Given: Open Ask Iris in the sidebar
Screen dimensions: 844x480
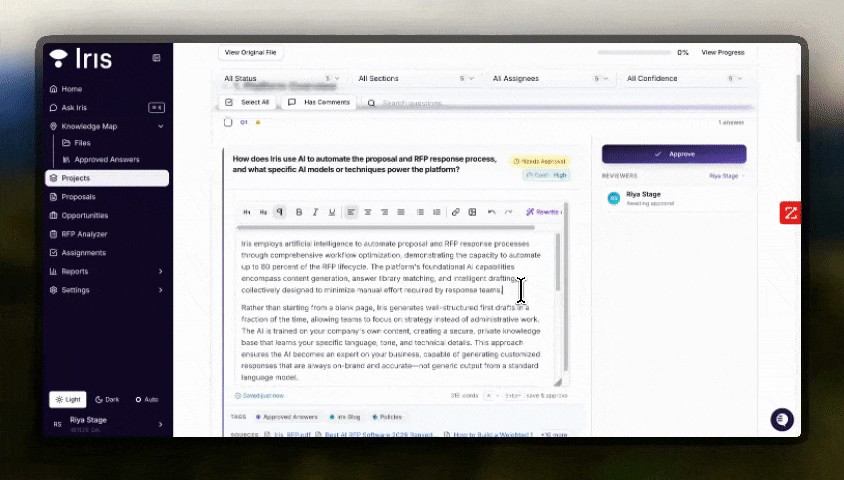Looking at the screenshot, I should pyautogui.click(x=107, y=108).
